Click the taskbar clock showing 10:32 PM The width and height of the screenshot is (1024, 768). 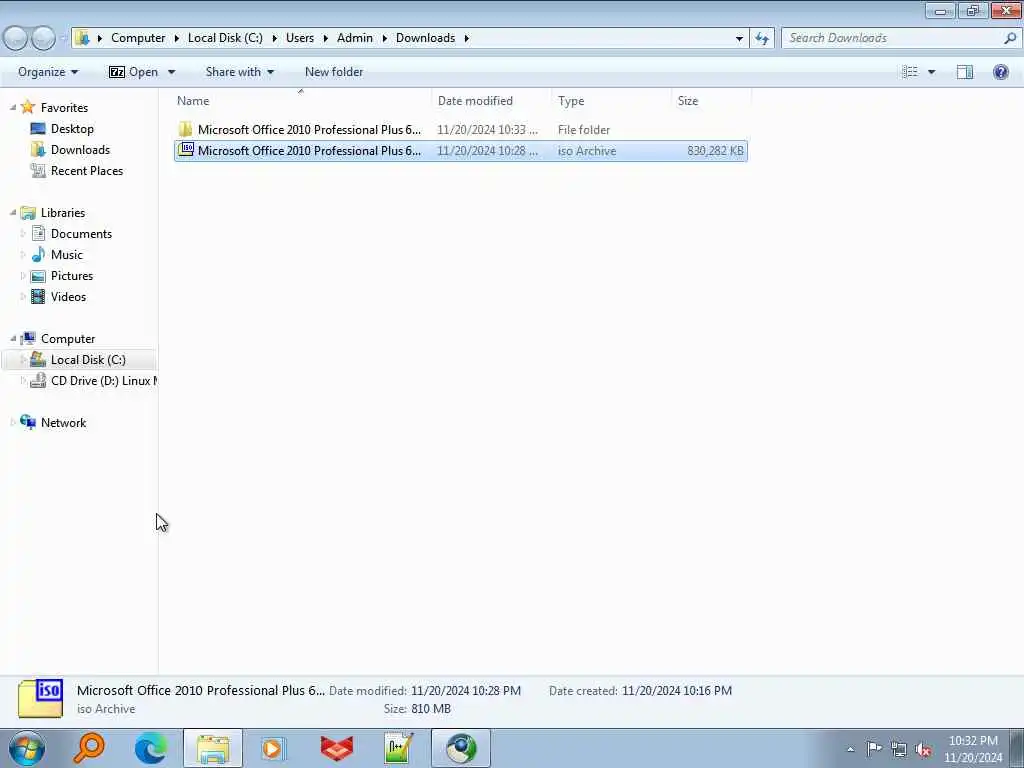[973, 749]
